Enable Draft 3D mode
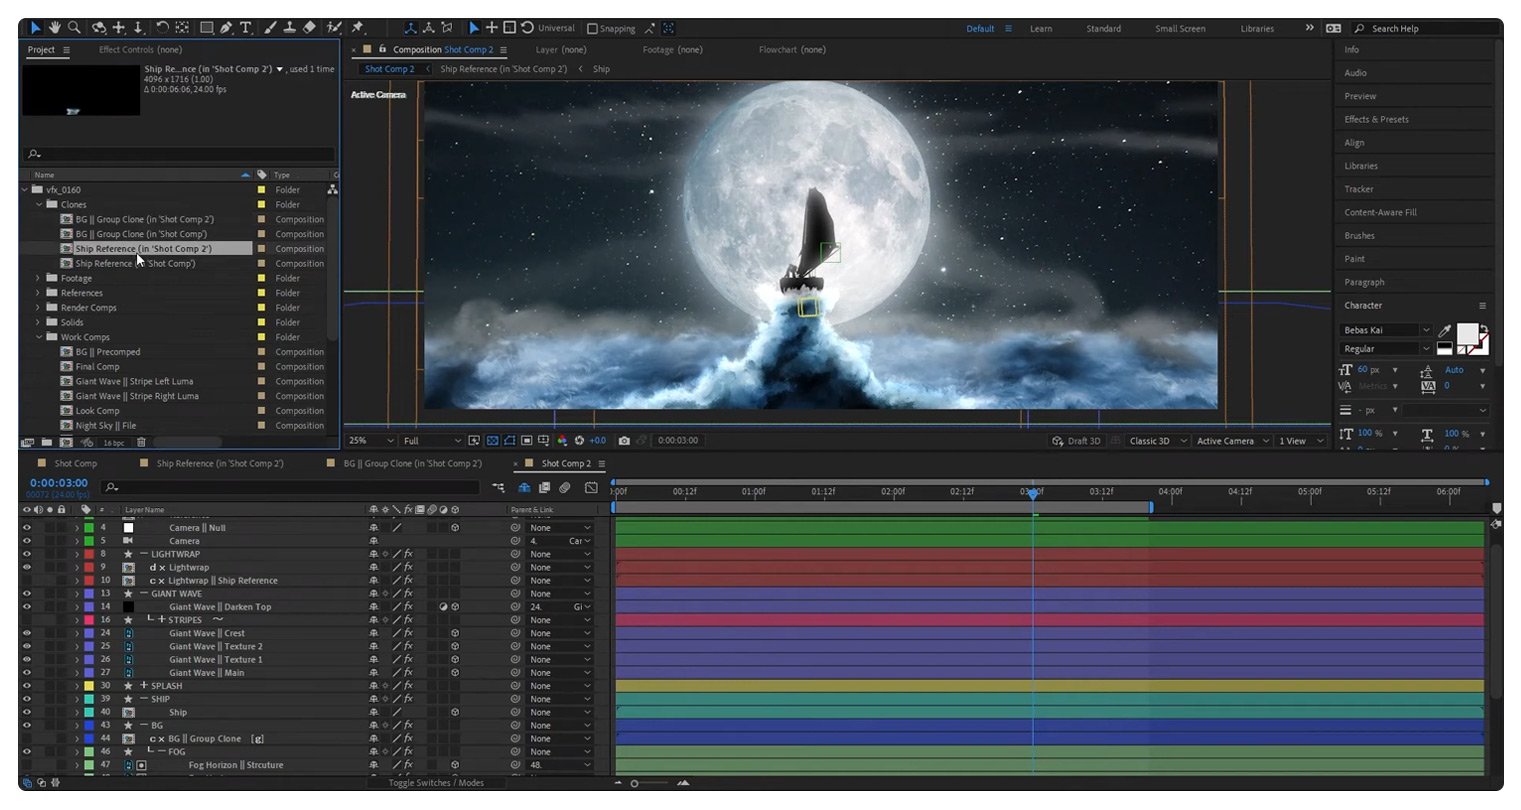 1076,440
